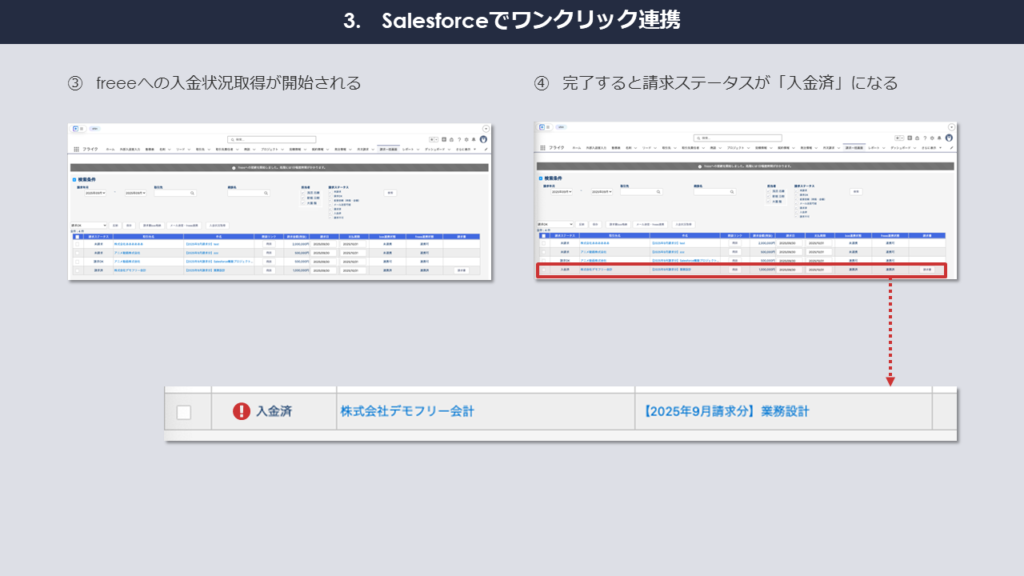Open the status dropdown above the left table
Viewport: 1024px width, 576px height.
click(x=87, y=225)
